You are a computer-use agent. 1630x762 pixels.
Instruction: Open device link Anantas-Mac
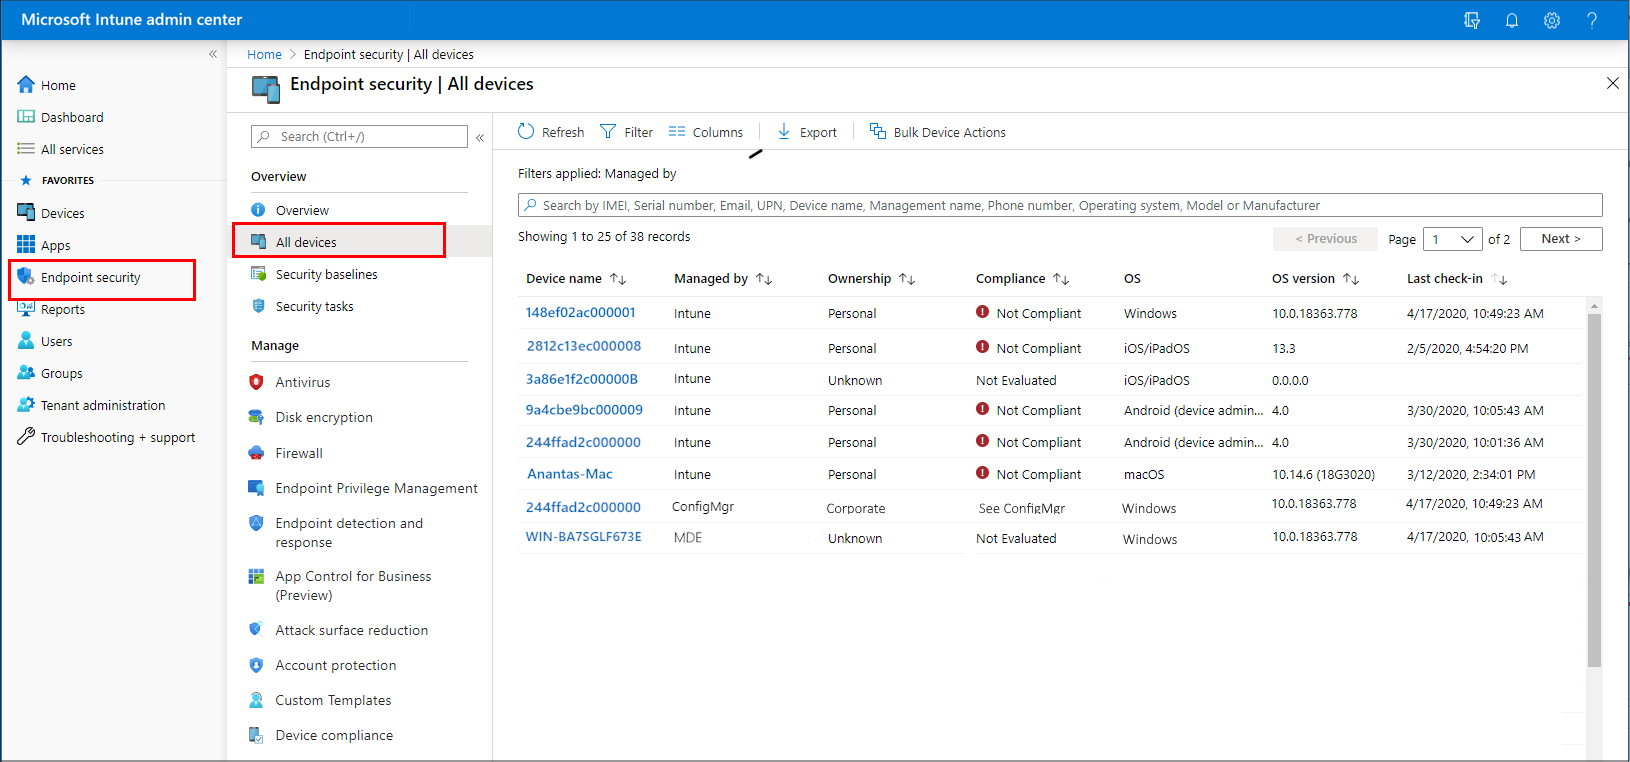coord(569,474)
